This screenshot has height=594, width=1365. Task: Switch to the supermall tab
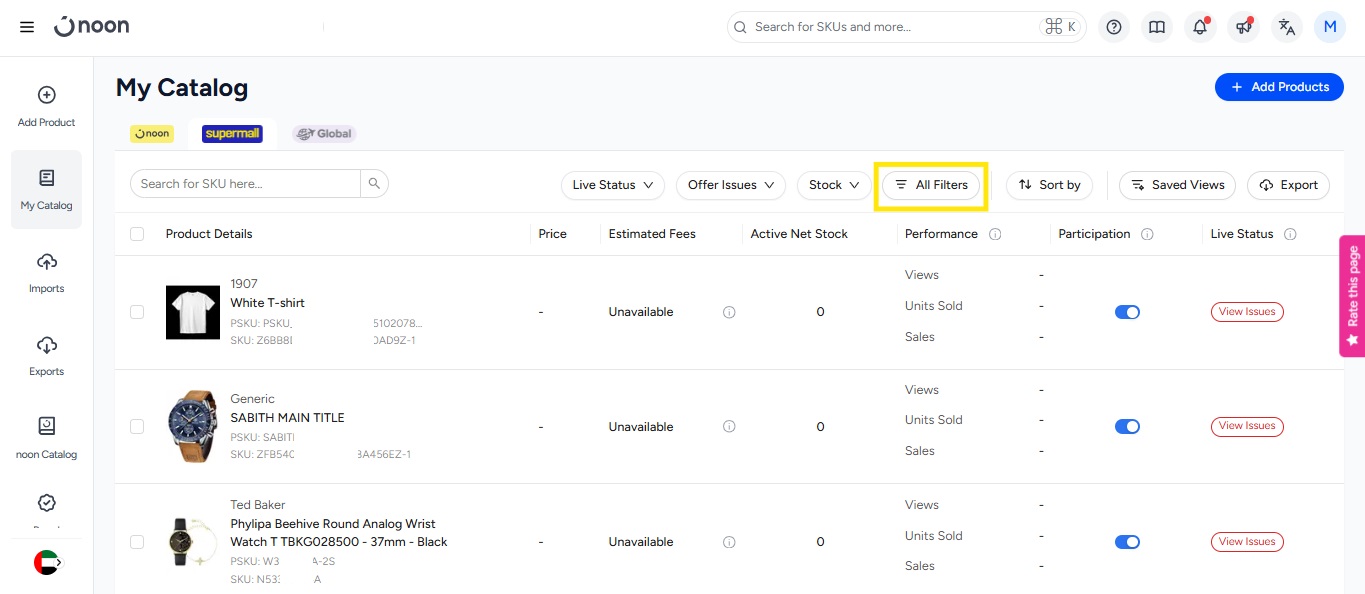click(232, 133)
